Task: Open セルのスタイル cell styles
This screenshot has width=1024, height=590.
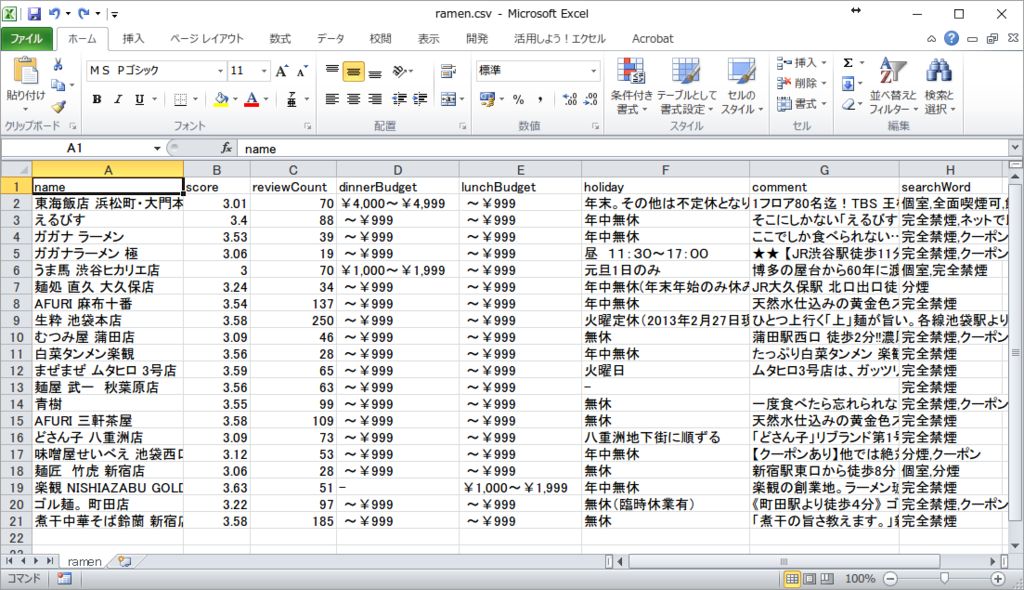Action: [742, 86]
